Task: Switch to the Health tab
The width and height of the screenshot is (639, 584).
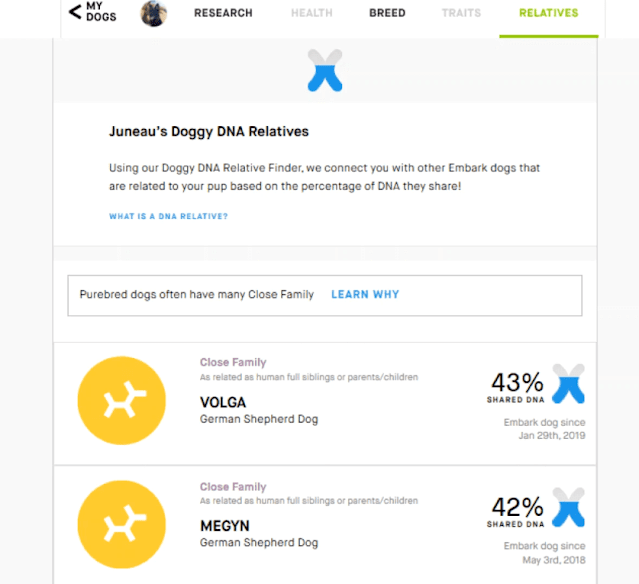Action: (312, 13)
